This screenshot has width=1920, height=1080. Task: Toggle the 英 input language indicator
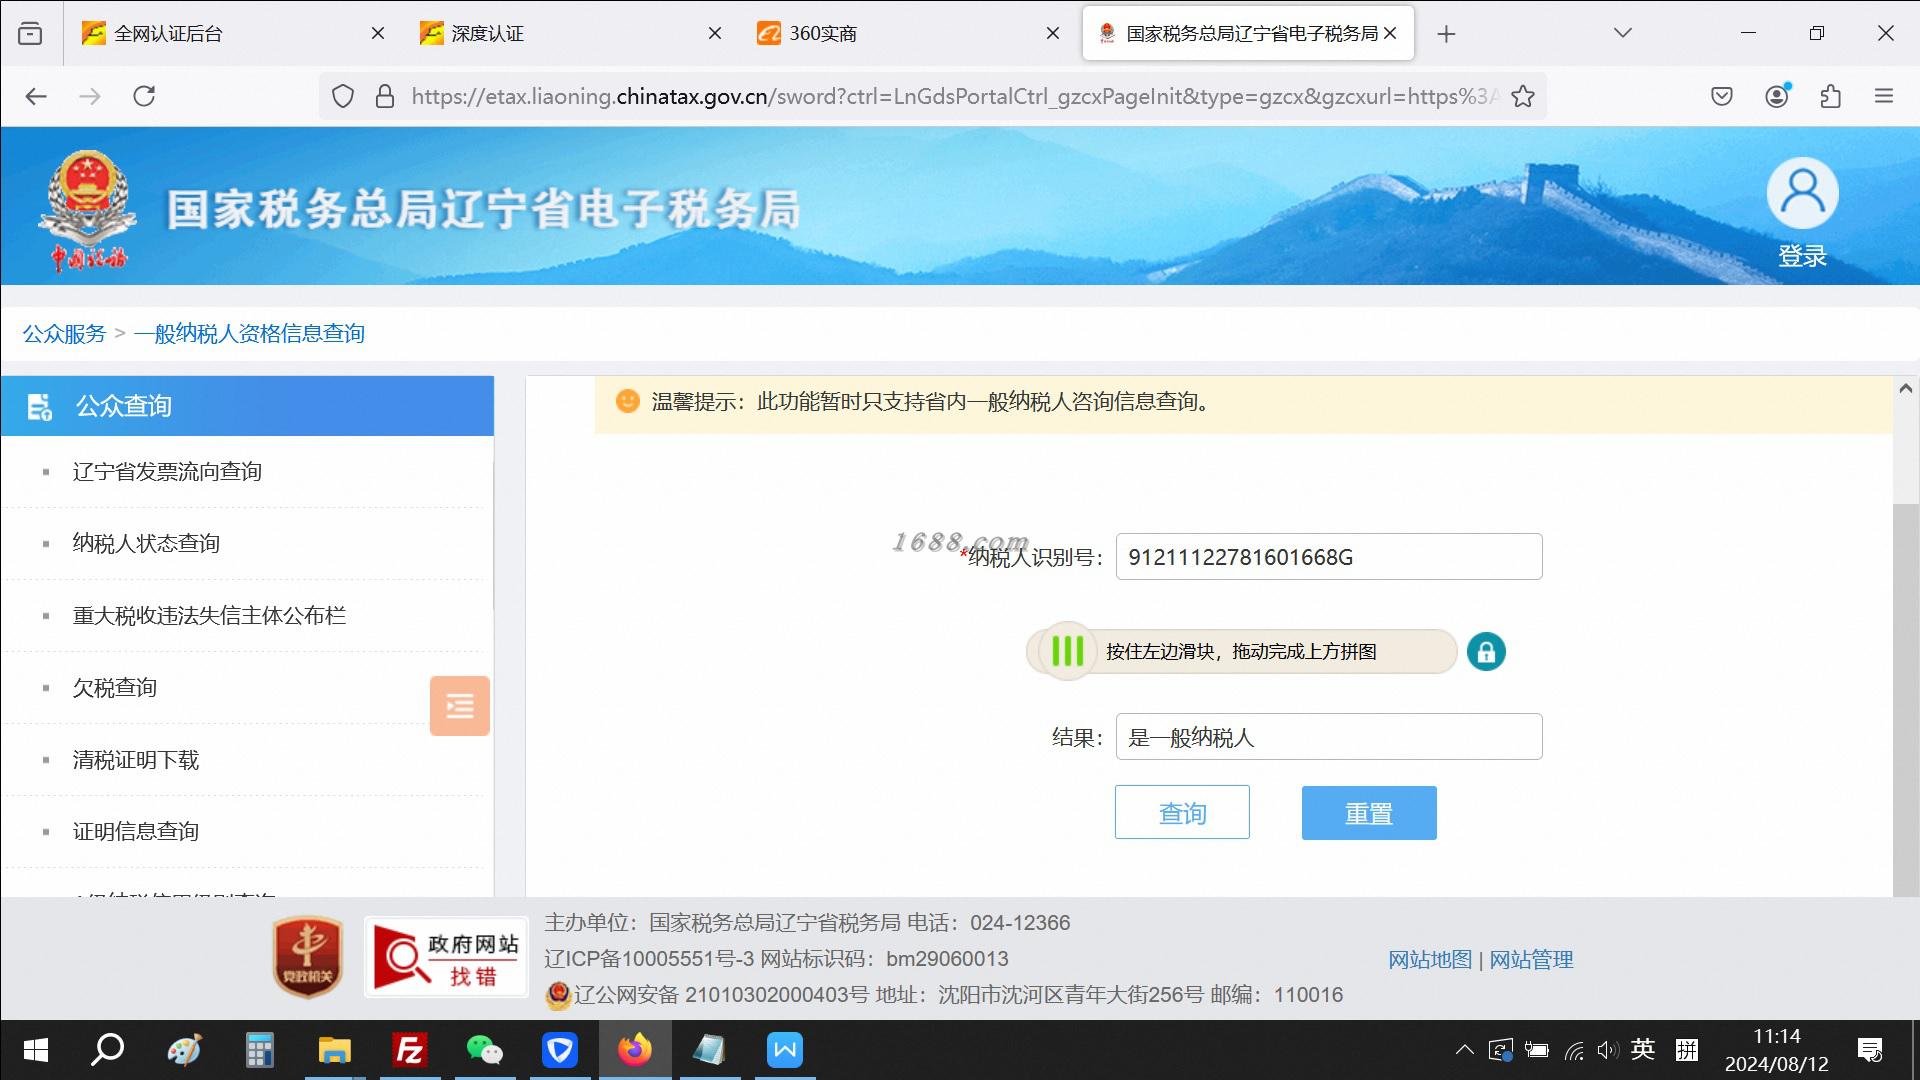click(x=1643, y=1050)
